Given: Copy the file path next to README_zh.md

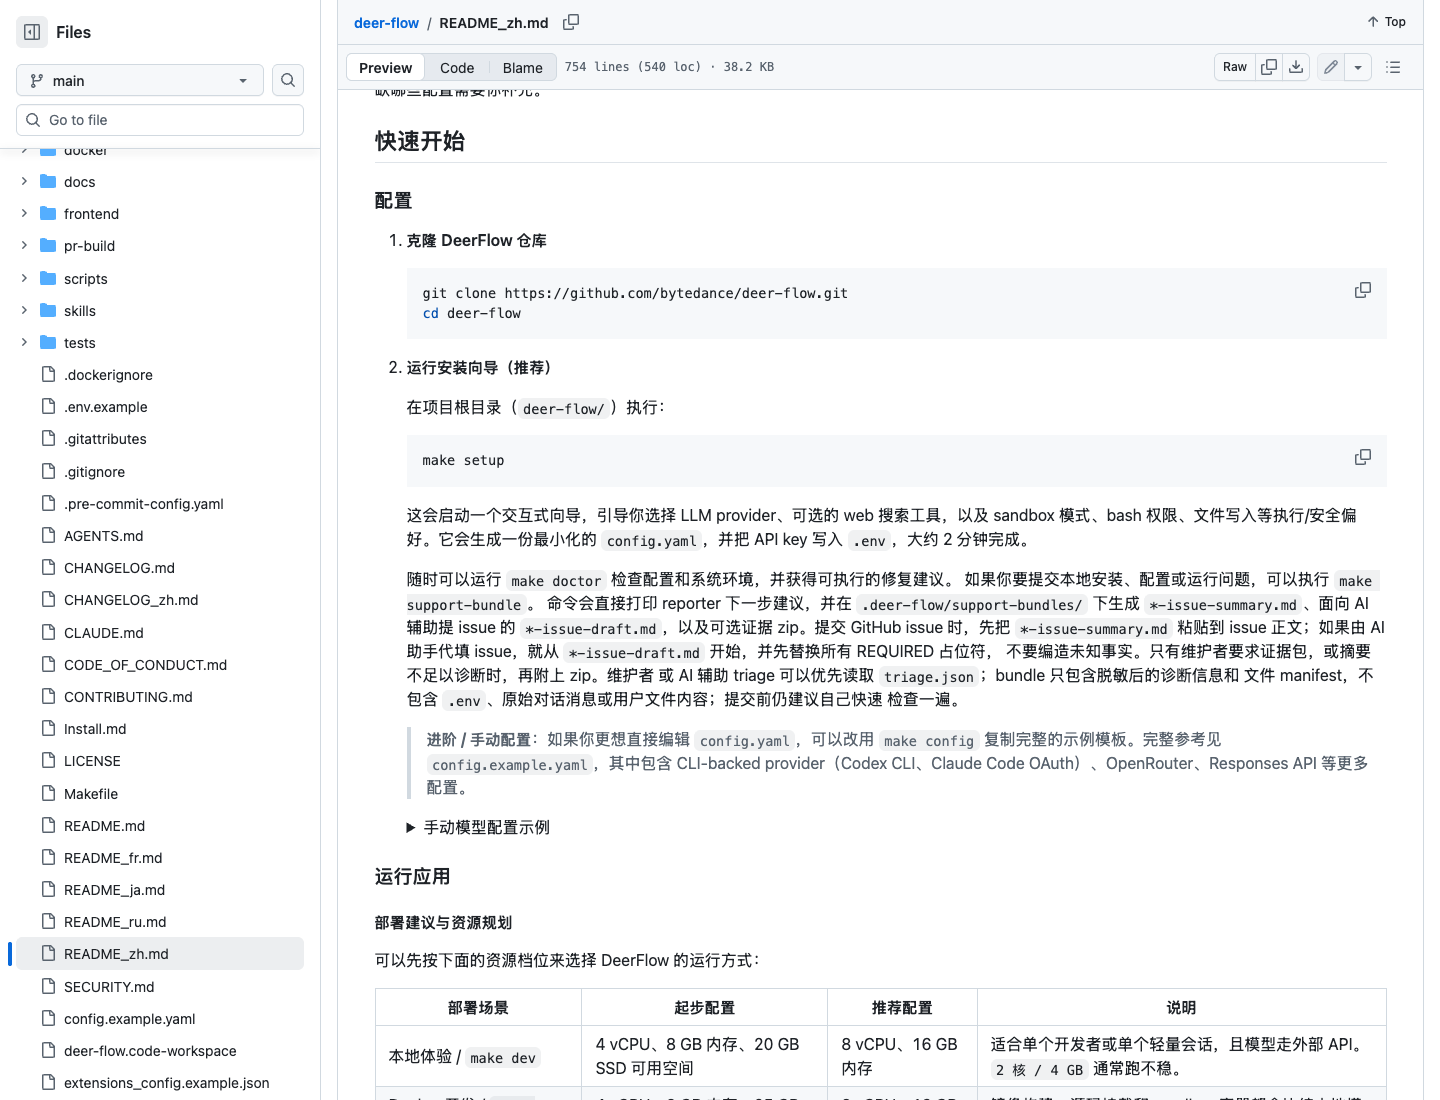Looking at the screenshot, I should tap(571, 22).
